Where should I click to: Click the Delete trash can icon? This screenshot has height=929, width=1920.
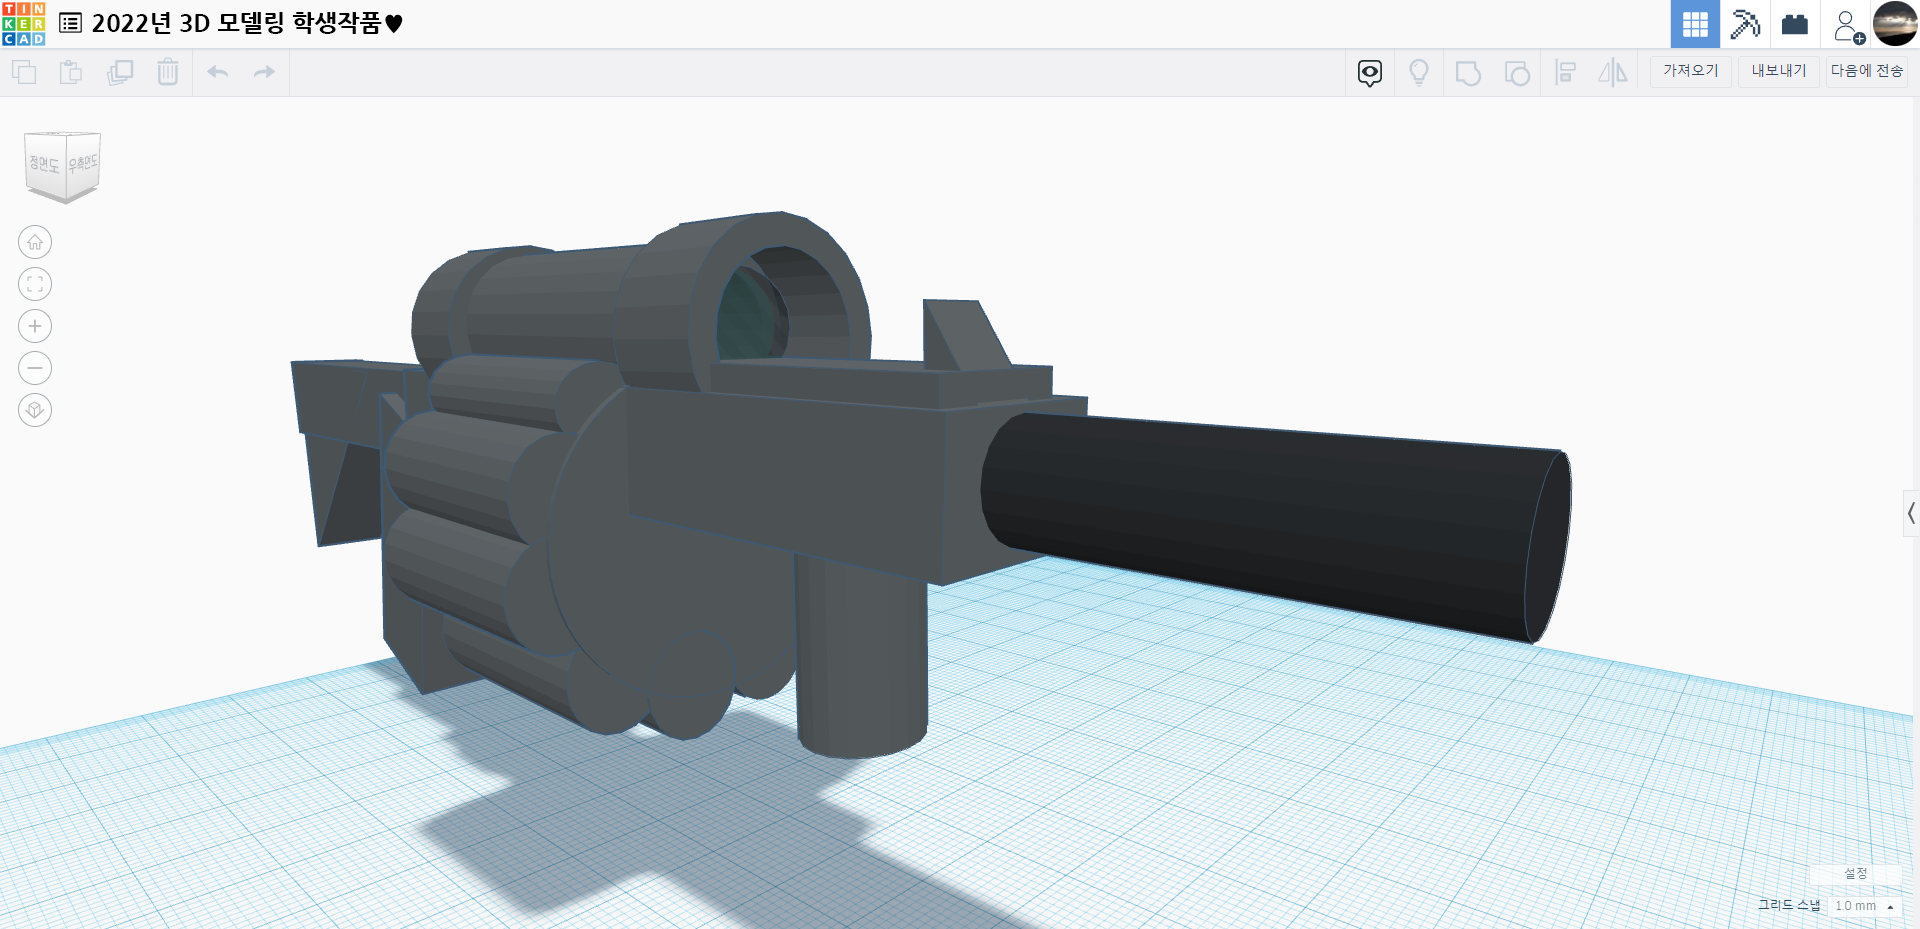pos(168,72)
